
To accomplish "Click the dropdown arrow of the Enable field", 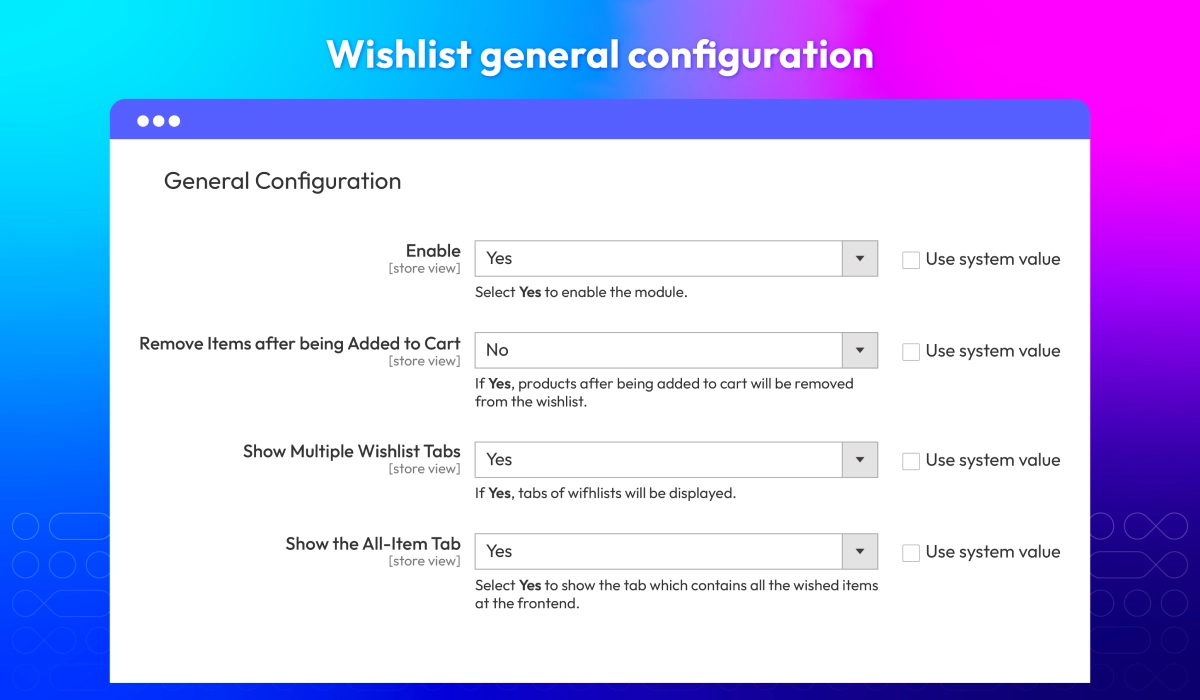I will click(859, 259).
